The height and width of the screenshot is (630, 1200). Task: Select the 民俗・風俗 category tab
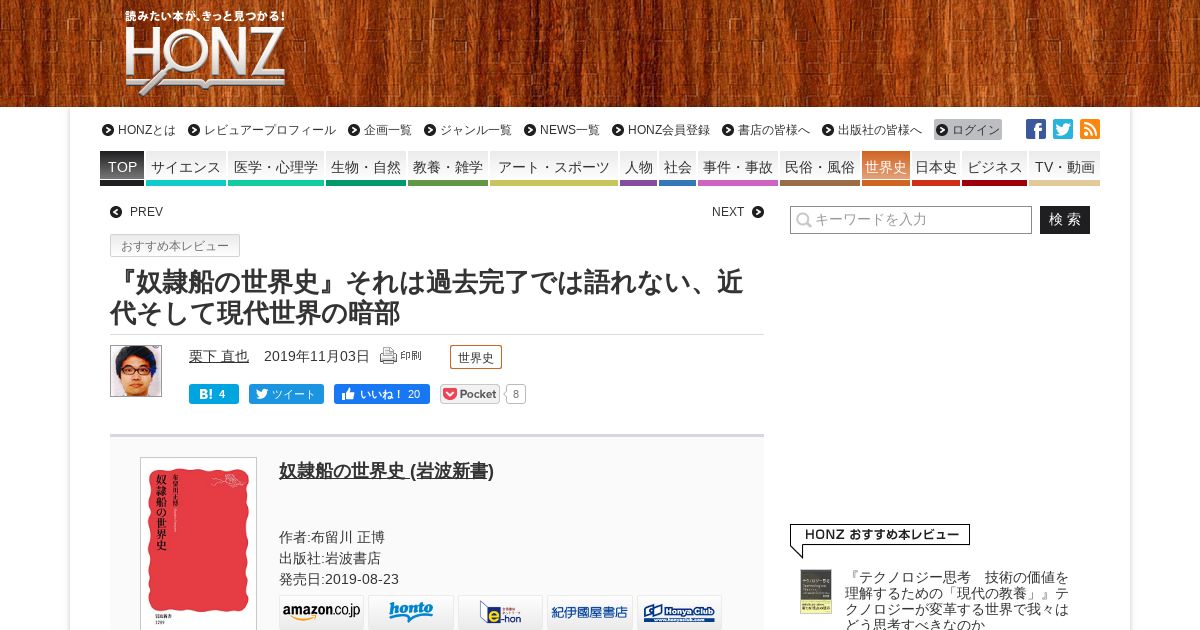point(820,168)
